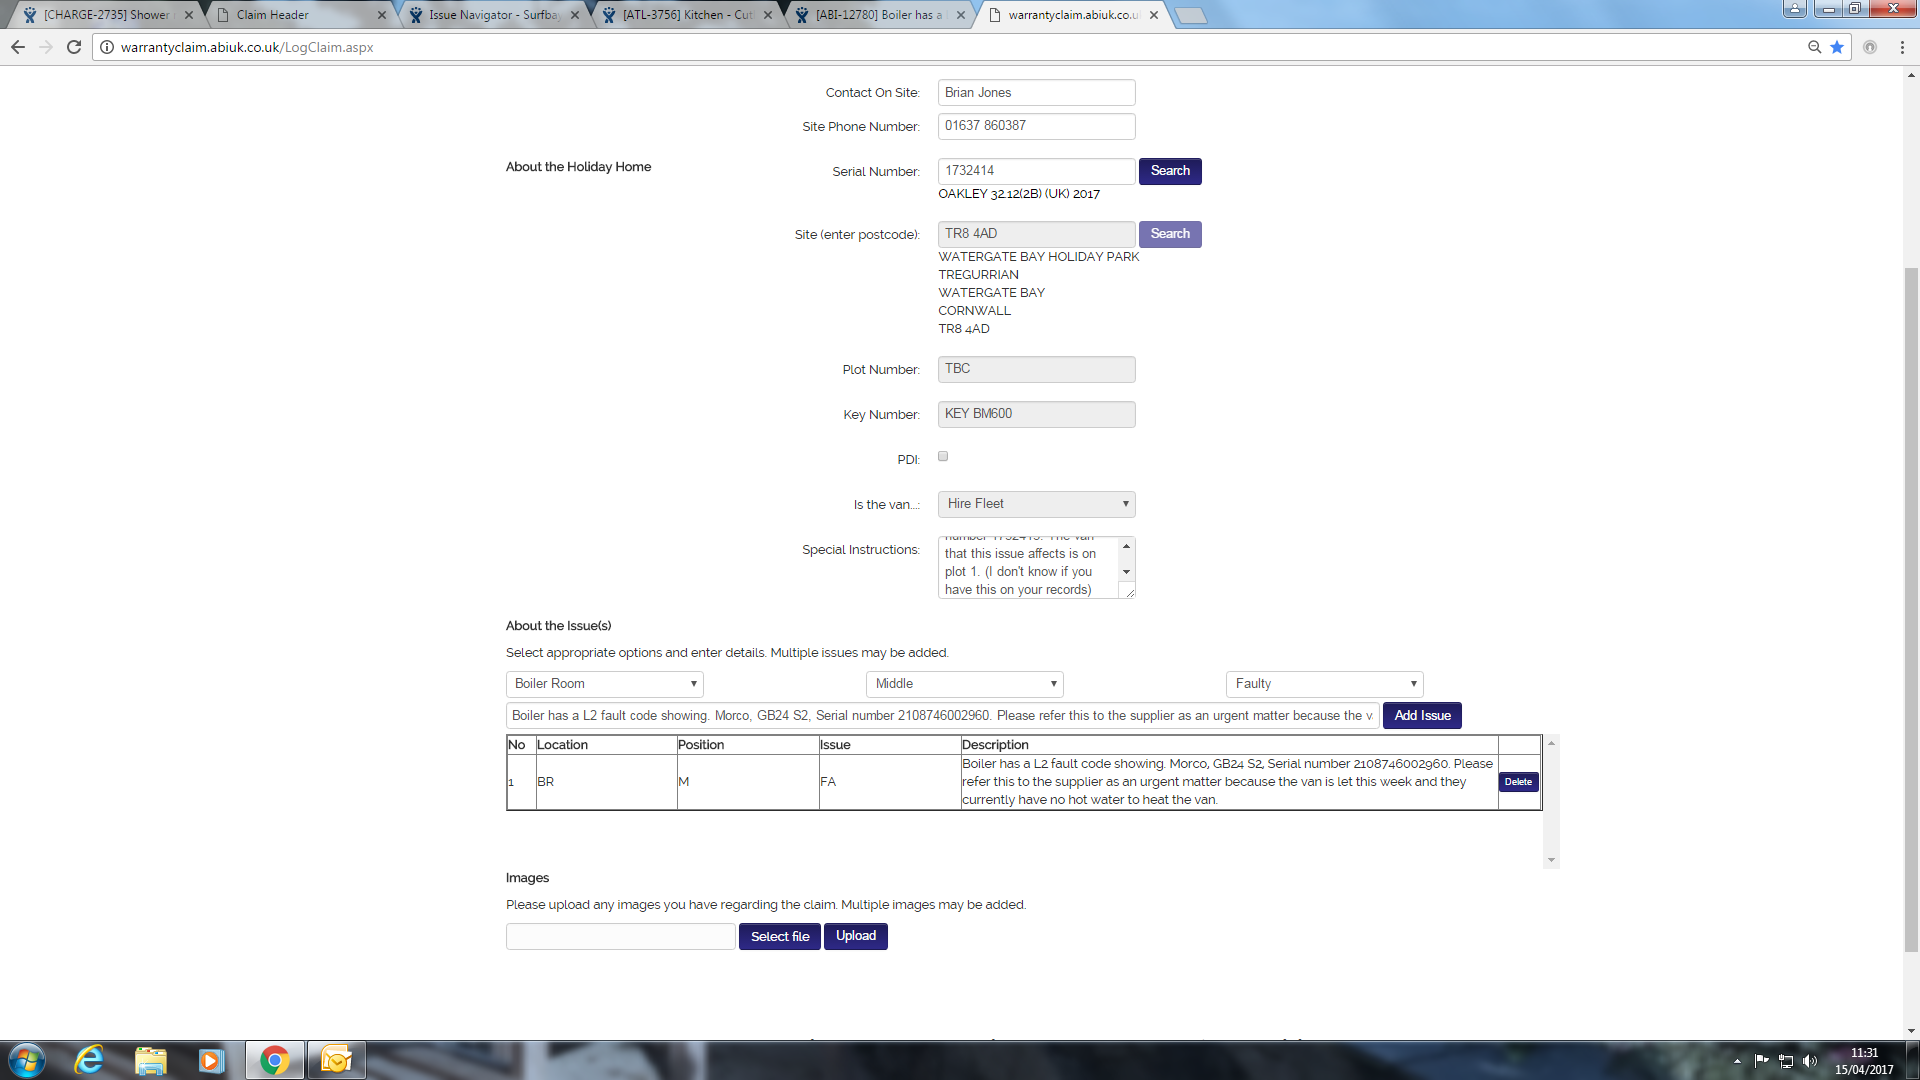Open the Middle position dropdown

964,684
